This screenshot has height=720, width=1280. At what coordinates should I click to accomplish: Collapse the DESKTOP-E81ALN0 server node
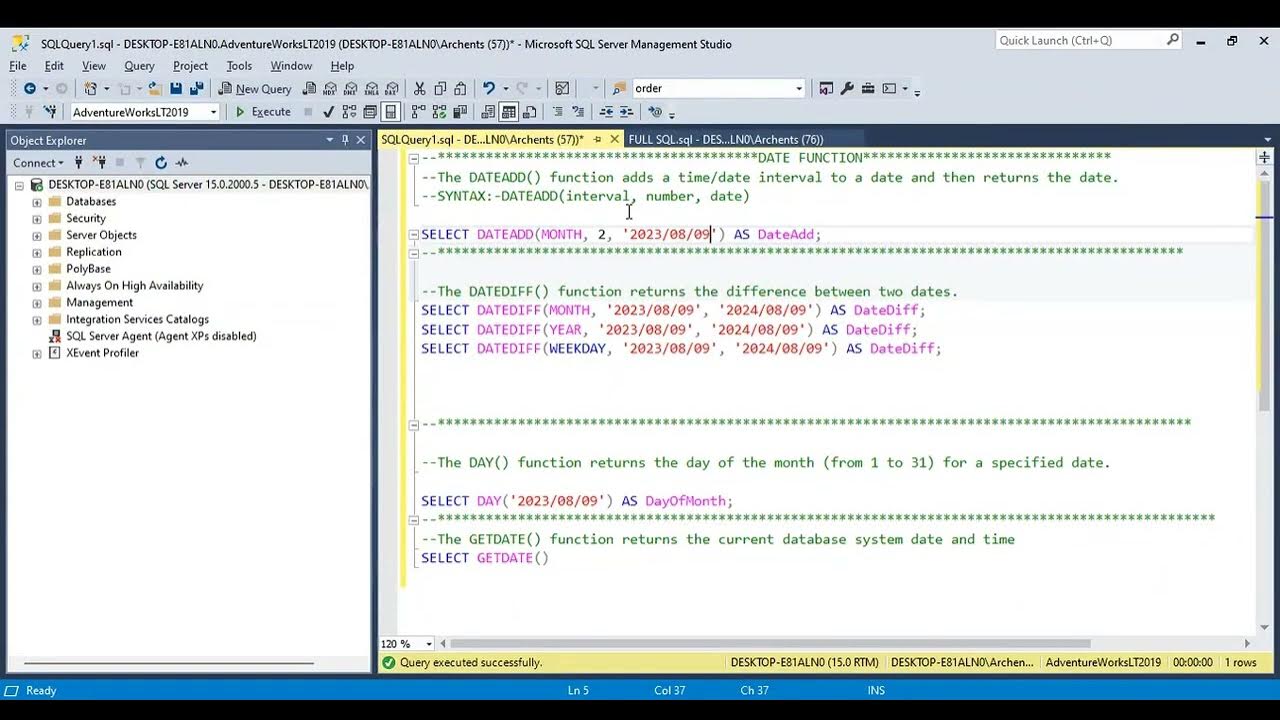[19, 185]
